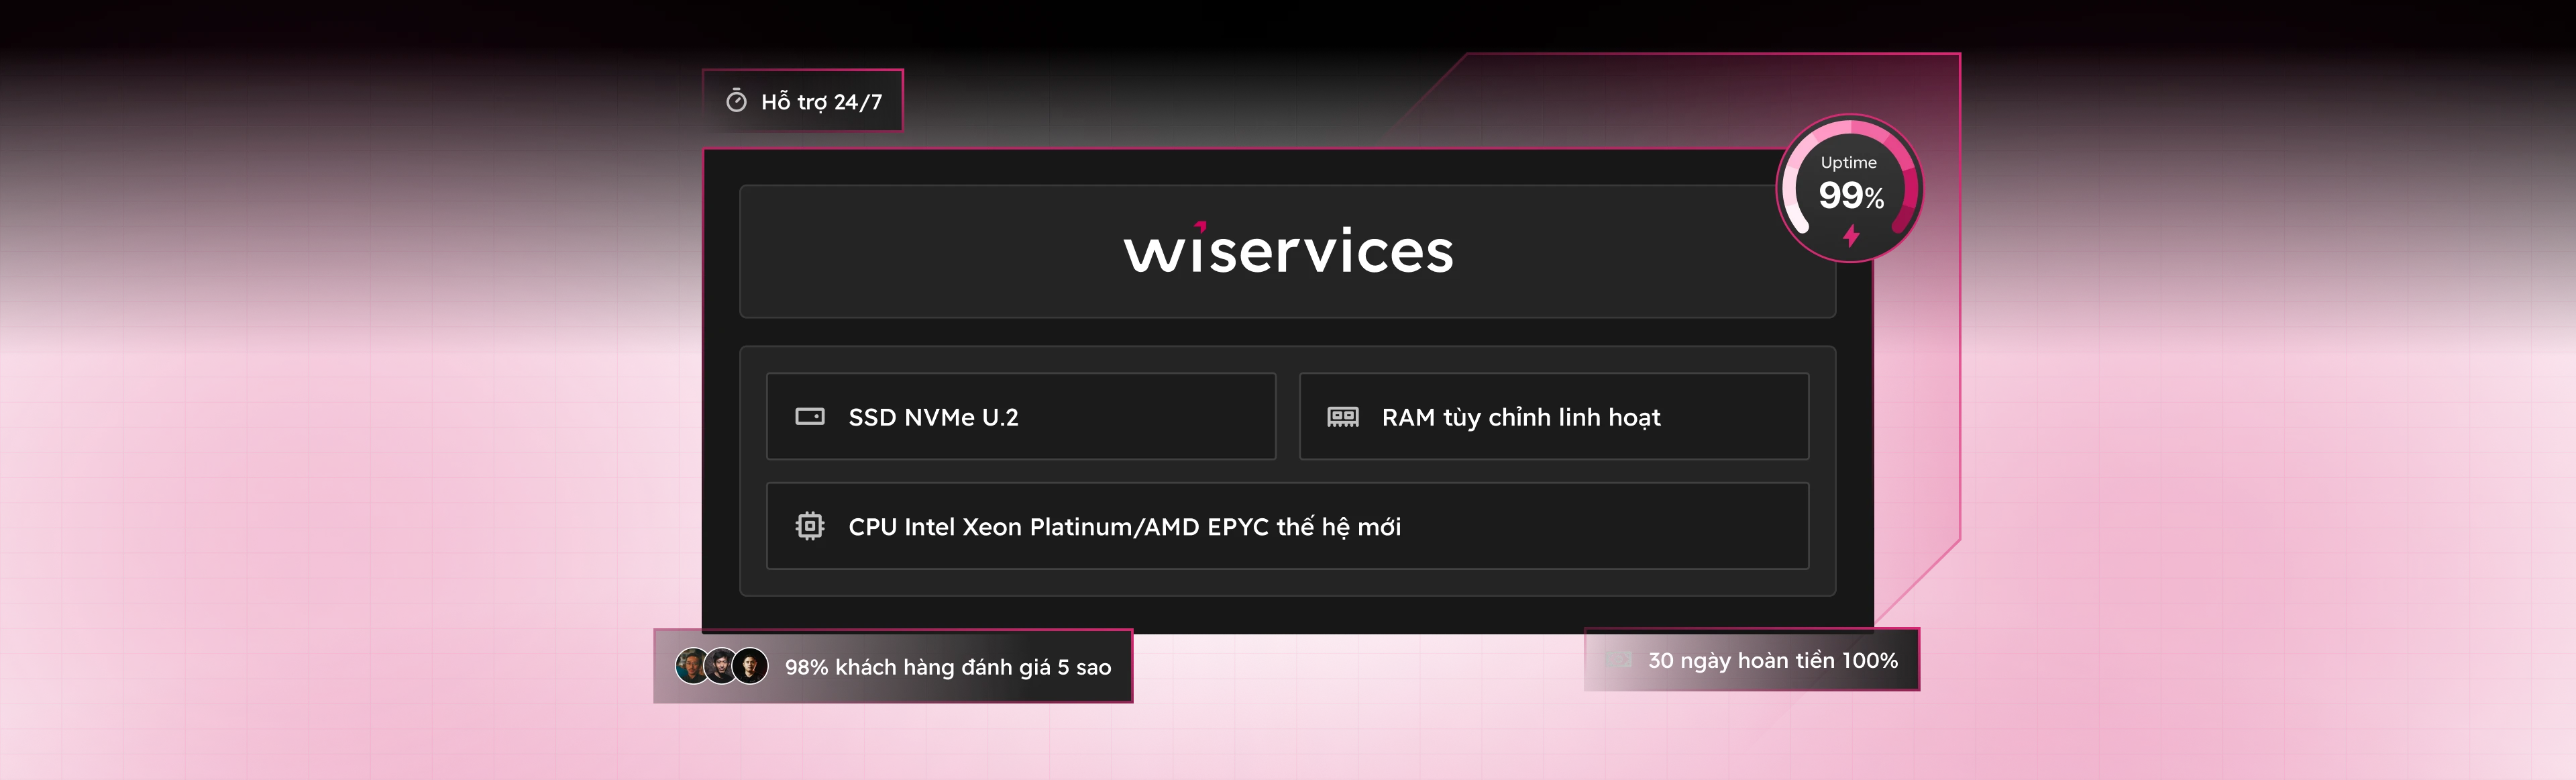The width and height of the screenshot is (2576, 780).
Task: Click the CPU Intel Xeon Platinum/AMD EPYC text
Action: pos(1124,527)
